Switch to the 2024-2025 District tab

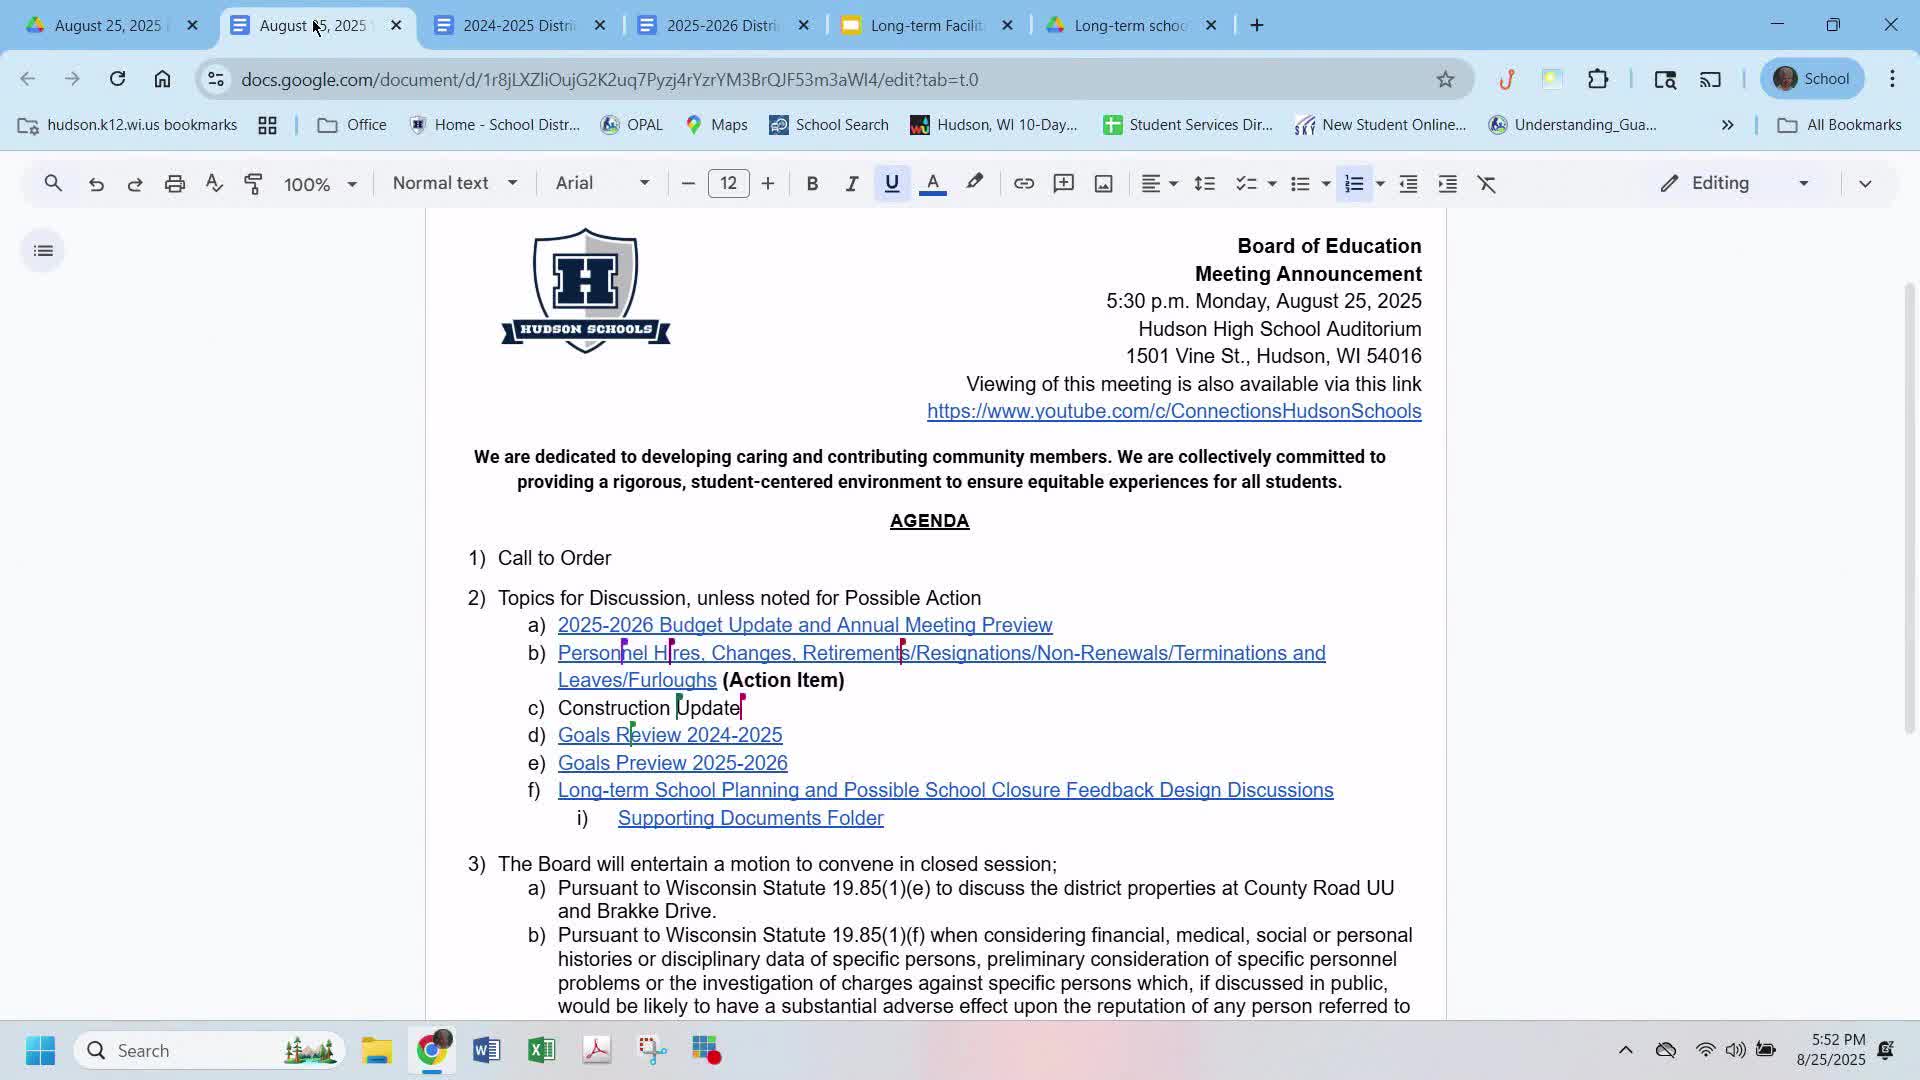coord(518,26)
